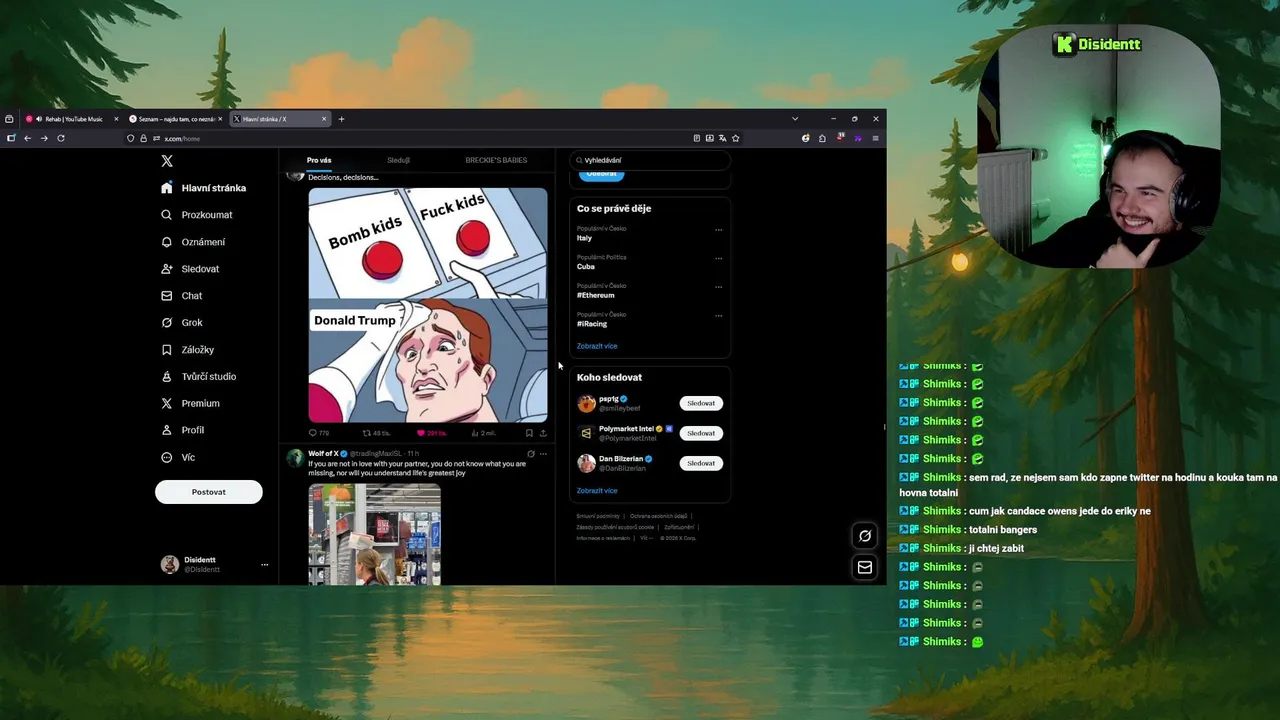Go to Profil in the sidebar
This screenshot has width=1280, height=720.
[x=182, y=430]
